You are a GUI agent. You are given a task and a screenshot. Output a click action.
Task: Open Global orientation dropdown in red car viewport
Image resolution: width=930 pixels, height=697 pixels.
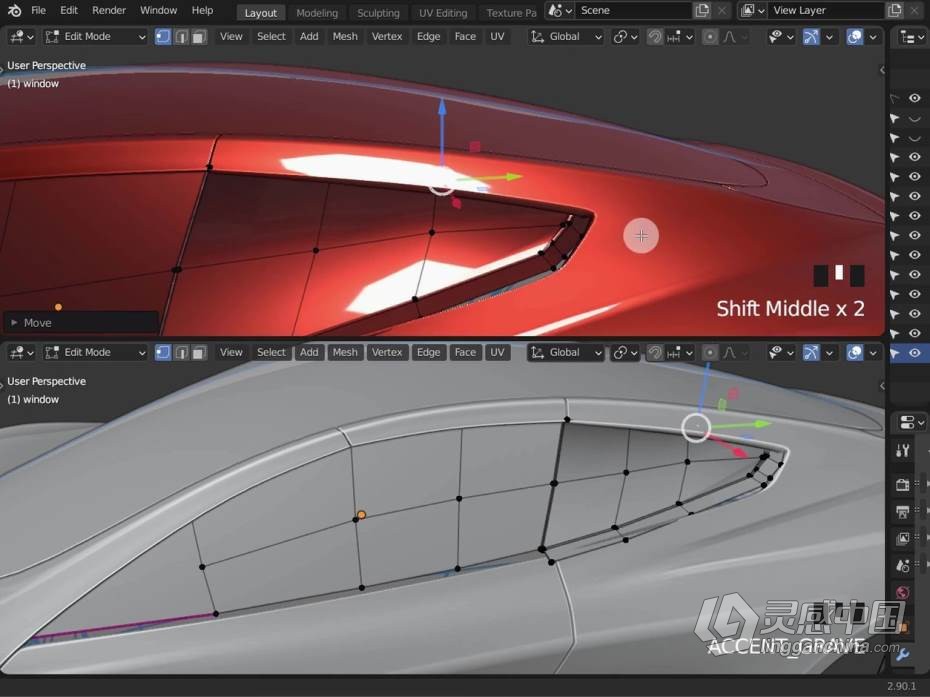coord(566,37)
